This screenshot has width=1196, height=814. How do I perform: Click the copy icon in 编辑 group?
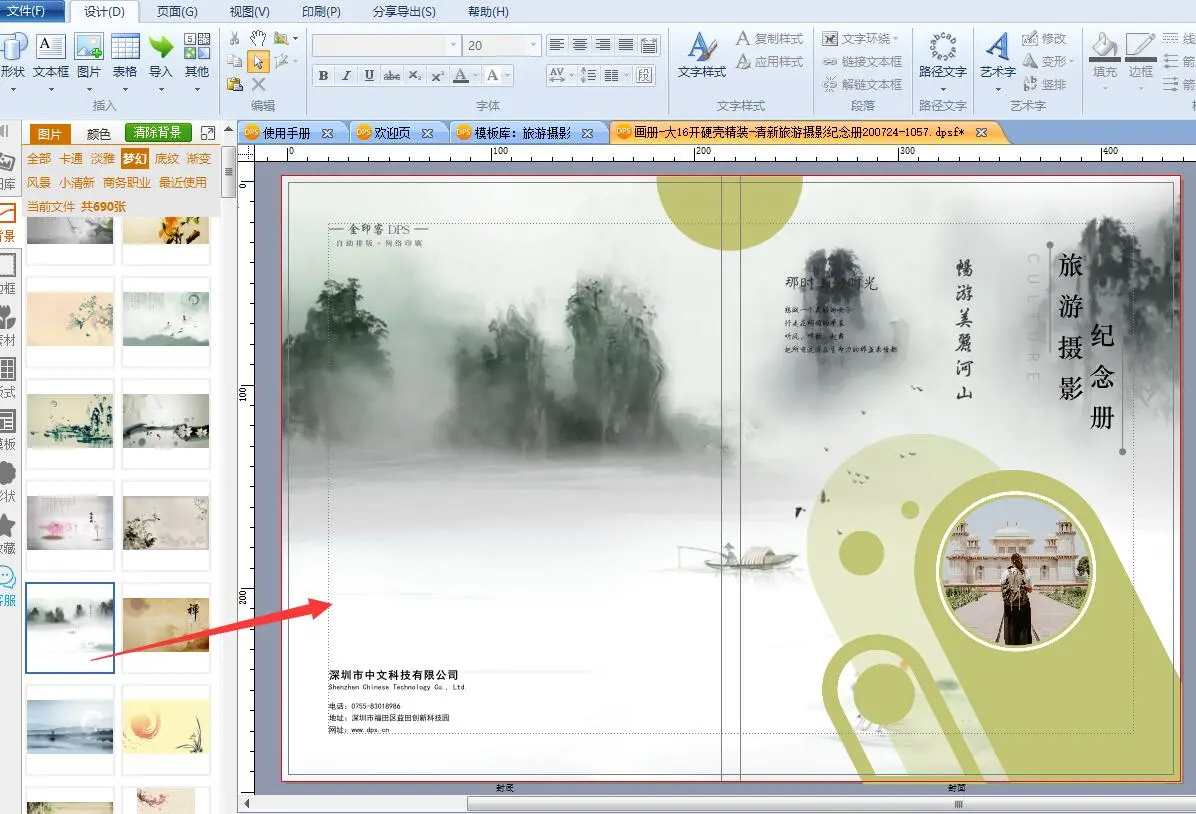click(x=235, y=61)
